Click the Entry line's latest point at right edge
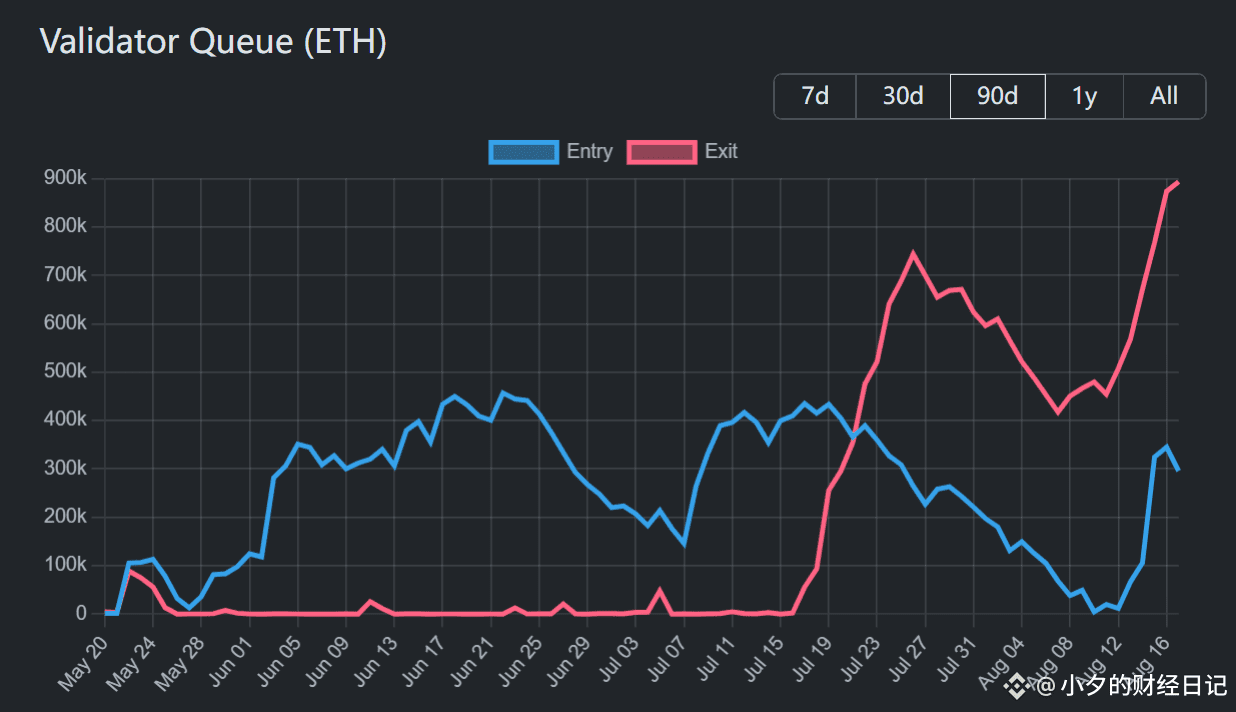The height and width of the screenshot is (712, 1236). pyautogui.click(x=1178, y=469)
